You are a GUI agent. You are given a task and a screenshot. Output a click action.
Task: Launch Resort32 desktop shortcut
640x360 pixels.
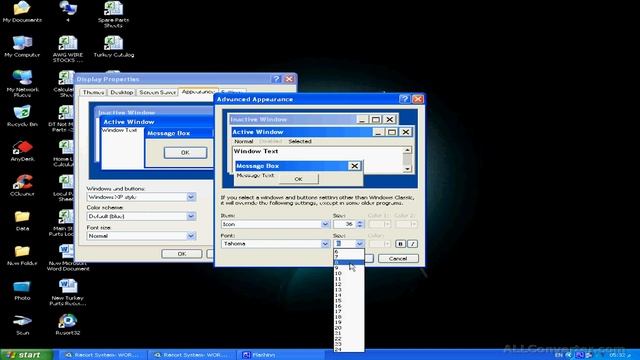point(68,324)
